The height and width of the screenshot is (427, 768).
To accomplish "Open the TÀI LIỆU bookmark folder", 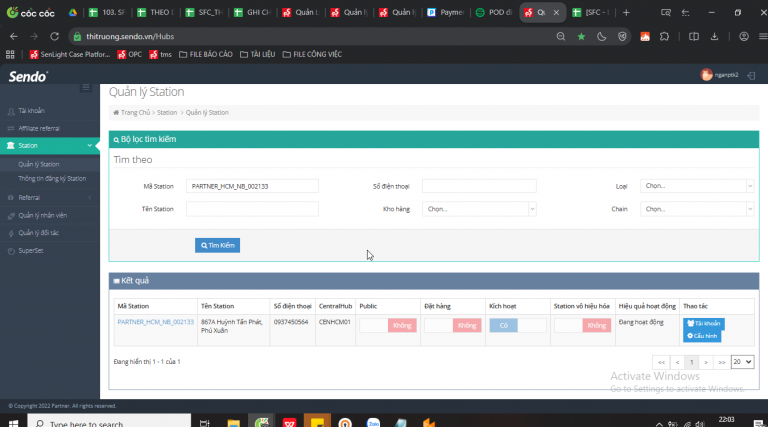I will 258,54.
